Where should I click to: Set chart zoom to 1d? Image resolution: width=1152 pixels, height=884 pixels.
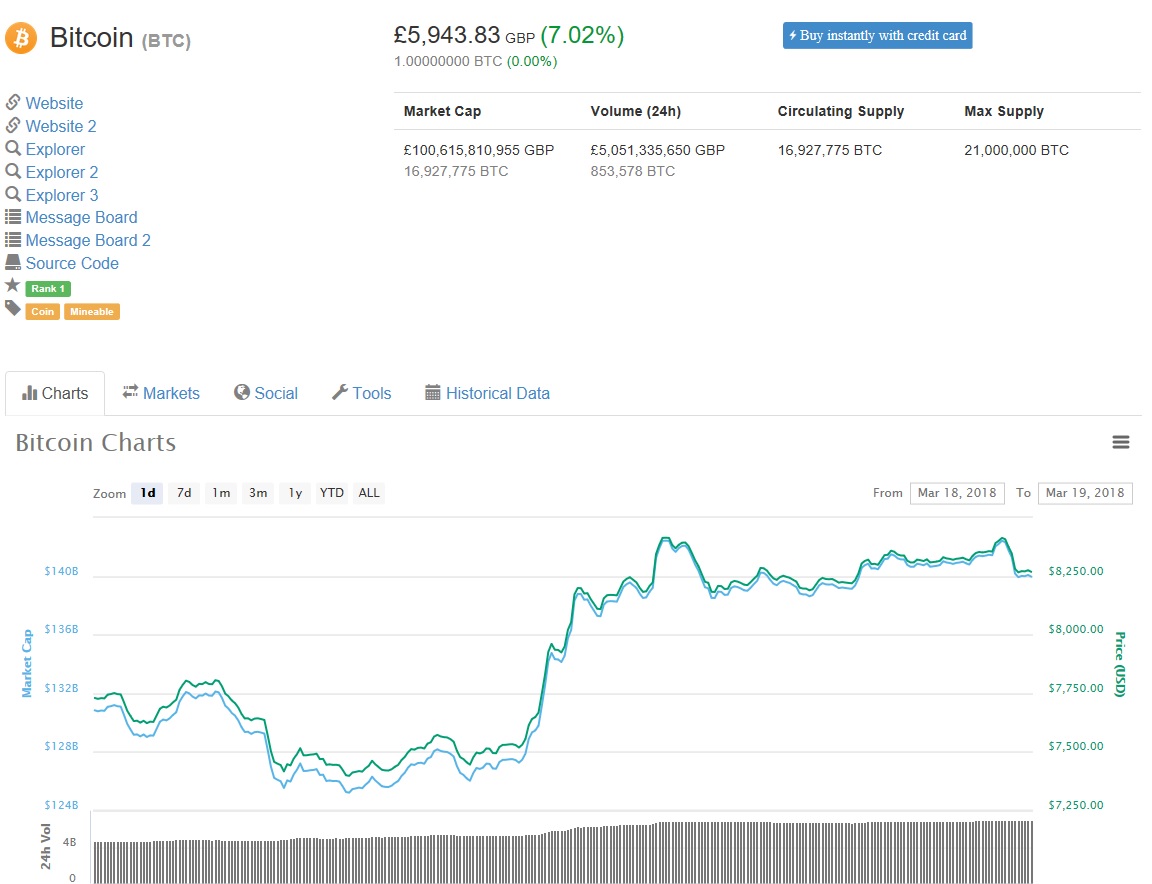coord(148,492)
